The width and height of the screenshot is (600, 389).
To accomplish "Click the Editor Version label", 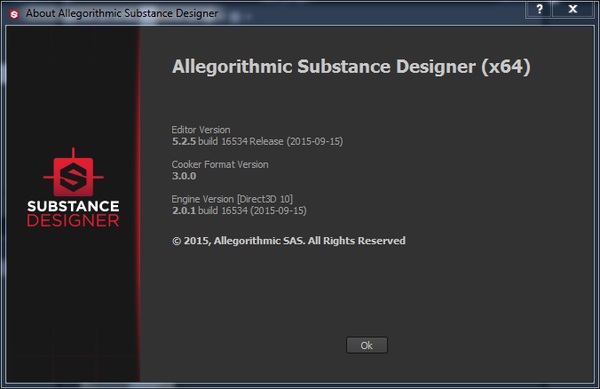I will click(201, 130).
